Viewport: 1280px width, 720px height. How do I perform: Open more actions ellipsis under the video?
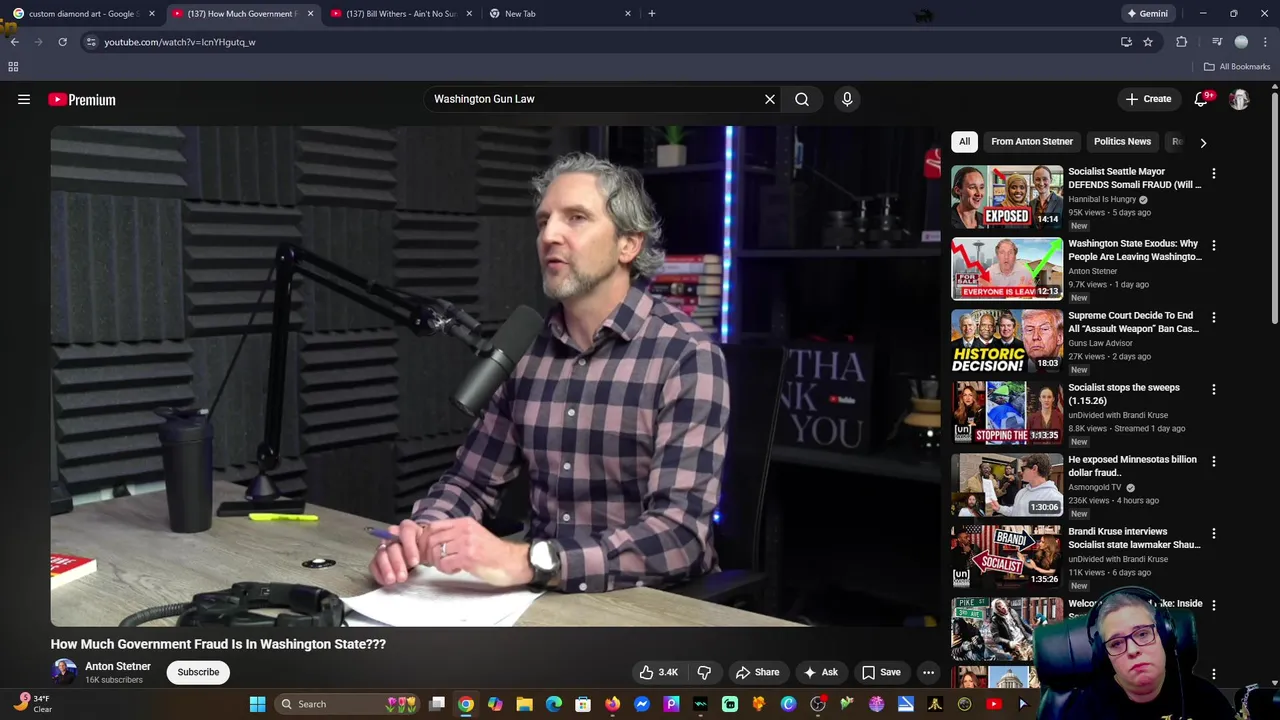point(928,672)
